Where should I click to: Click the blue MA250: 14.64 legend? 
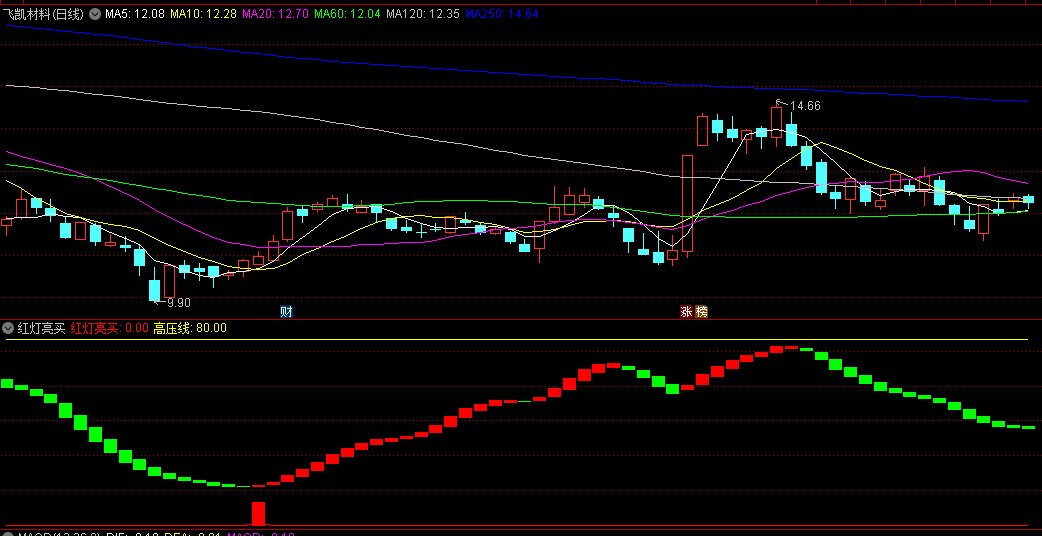(x=502, y=13)
